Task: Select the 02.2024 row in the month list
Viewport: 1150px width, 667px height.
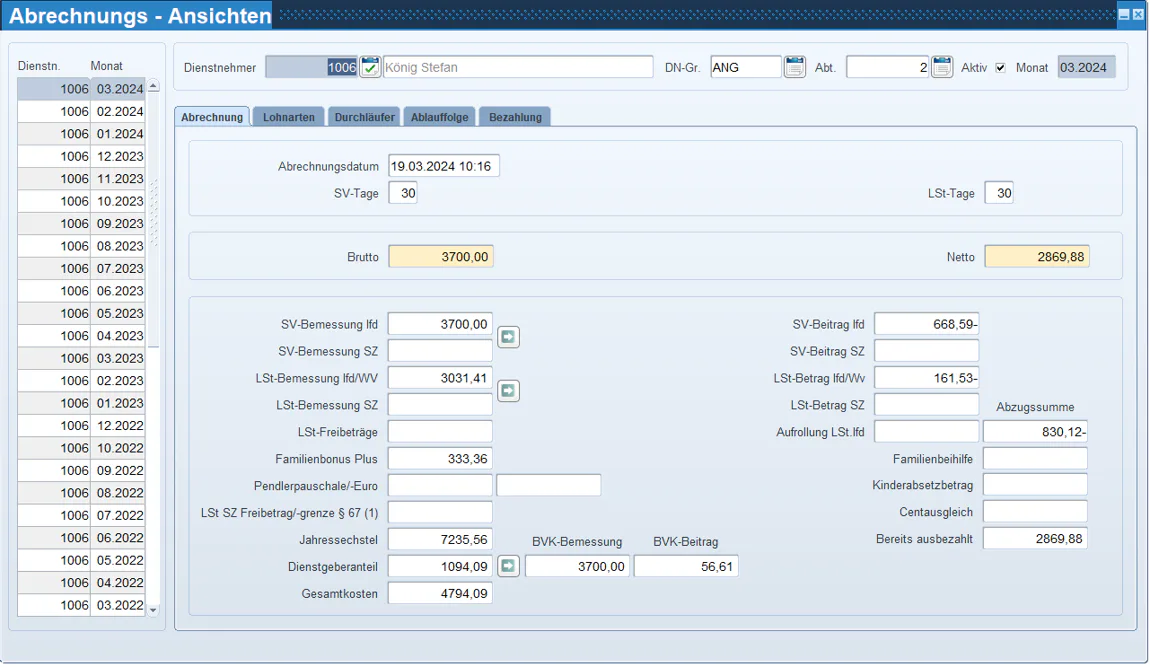Action: click(x=81, y=112)
